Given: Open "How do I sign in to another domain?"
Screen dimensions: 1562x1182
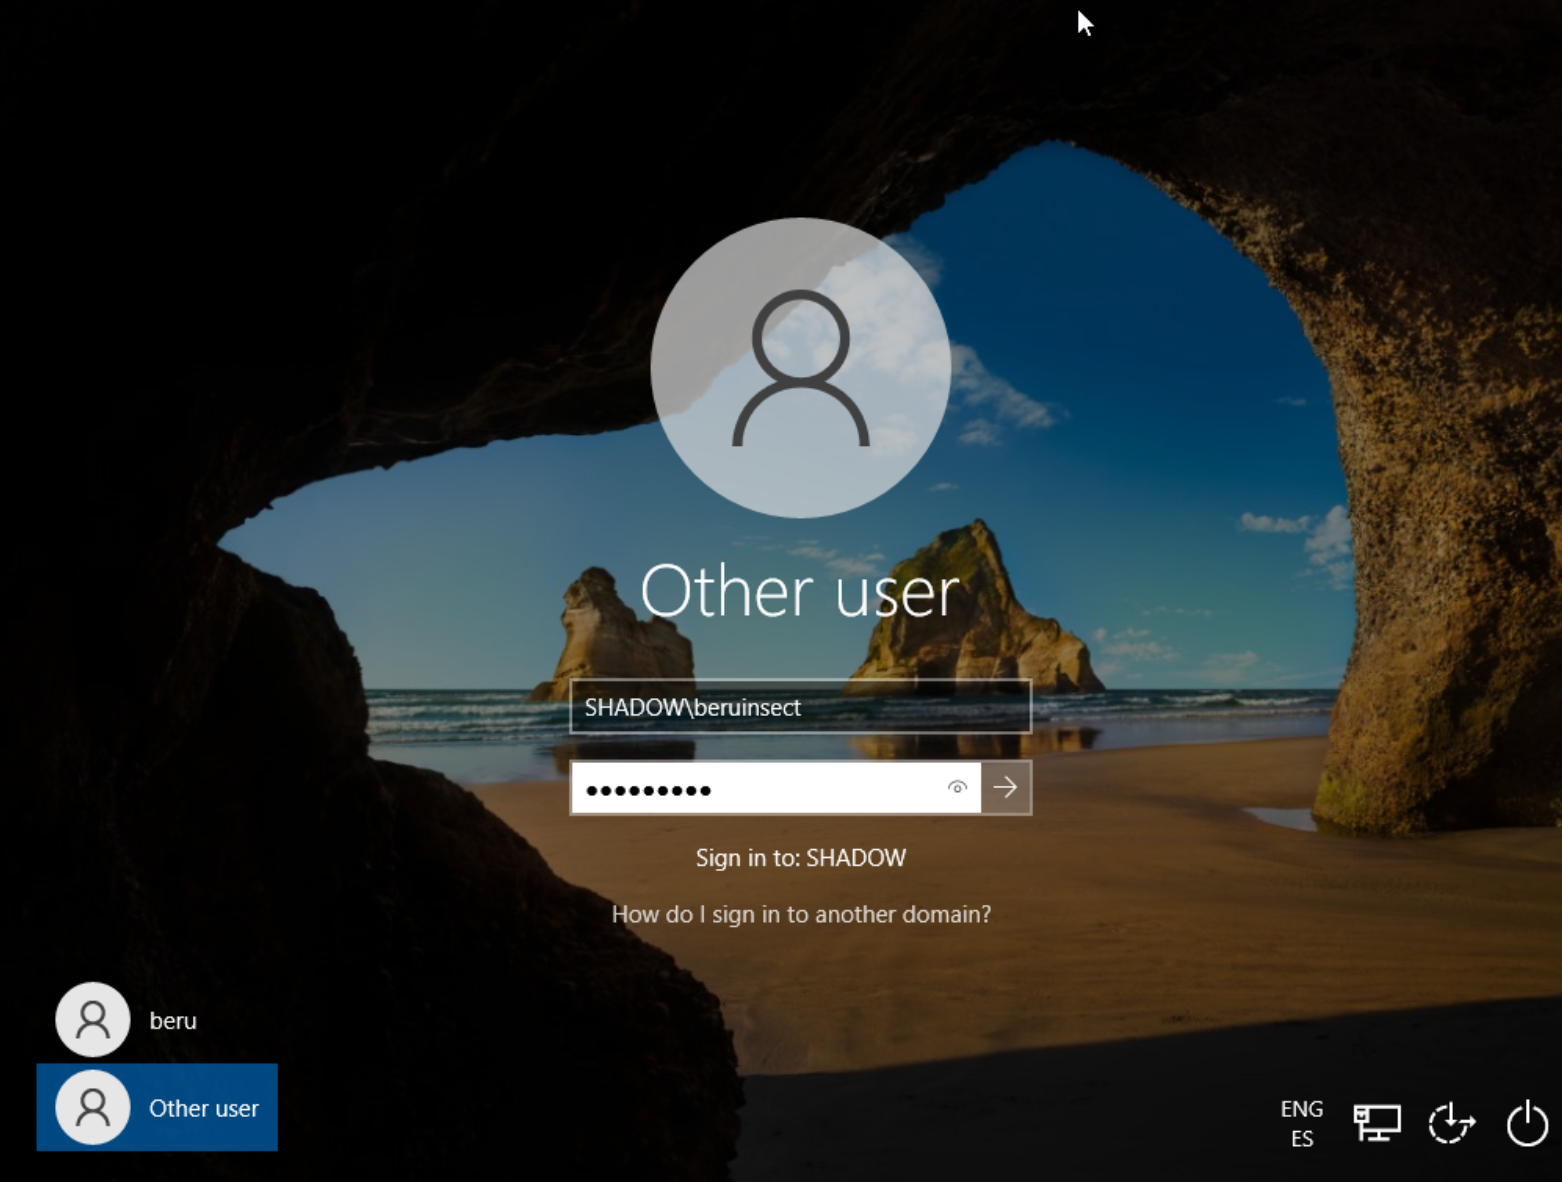Looking at the screenshot, I should click(801, 914).
